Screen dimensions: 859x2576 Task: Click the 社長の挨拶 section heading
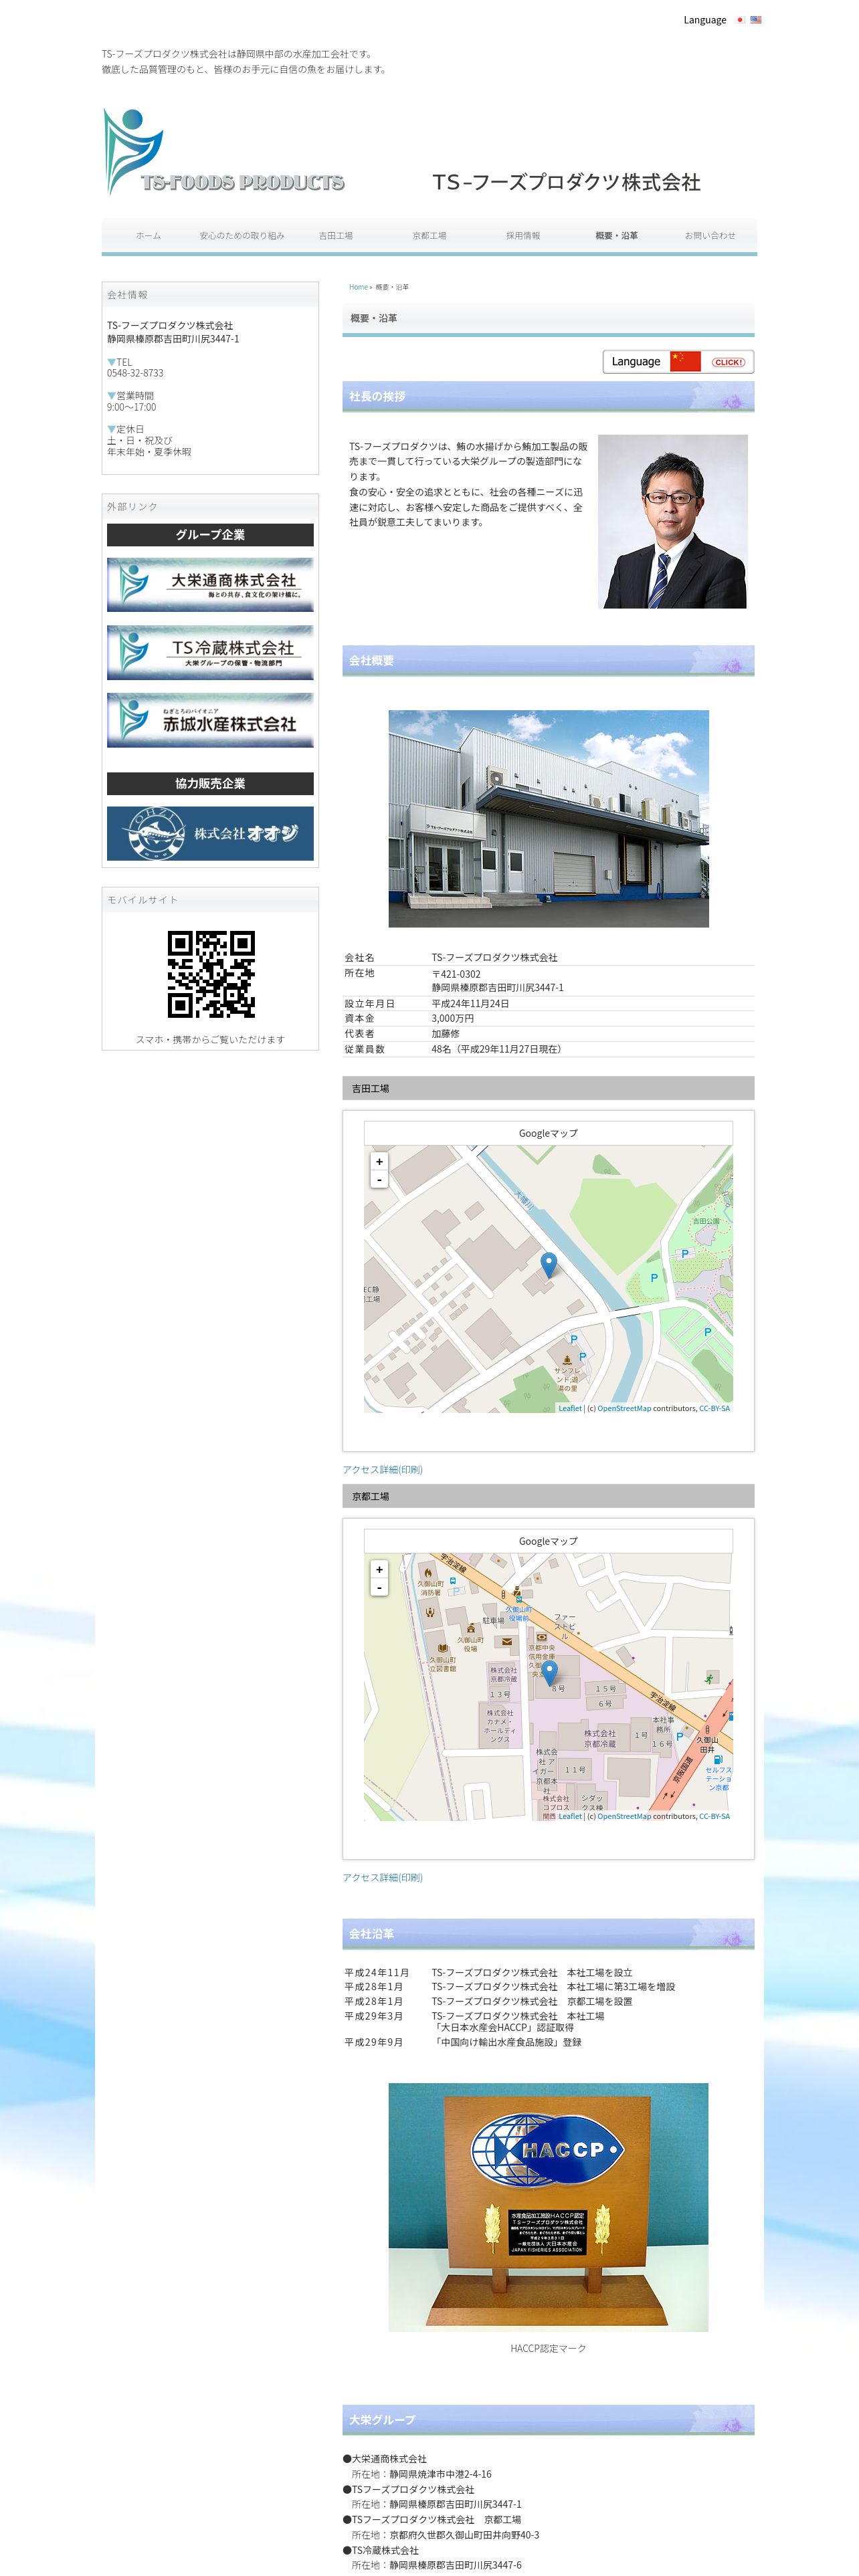(548, 397)
